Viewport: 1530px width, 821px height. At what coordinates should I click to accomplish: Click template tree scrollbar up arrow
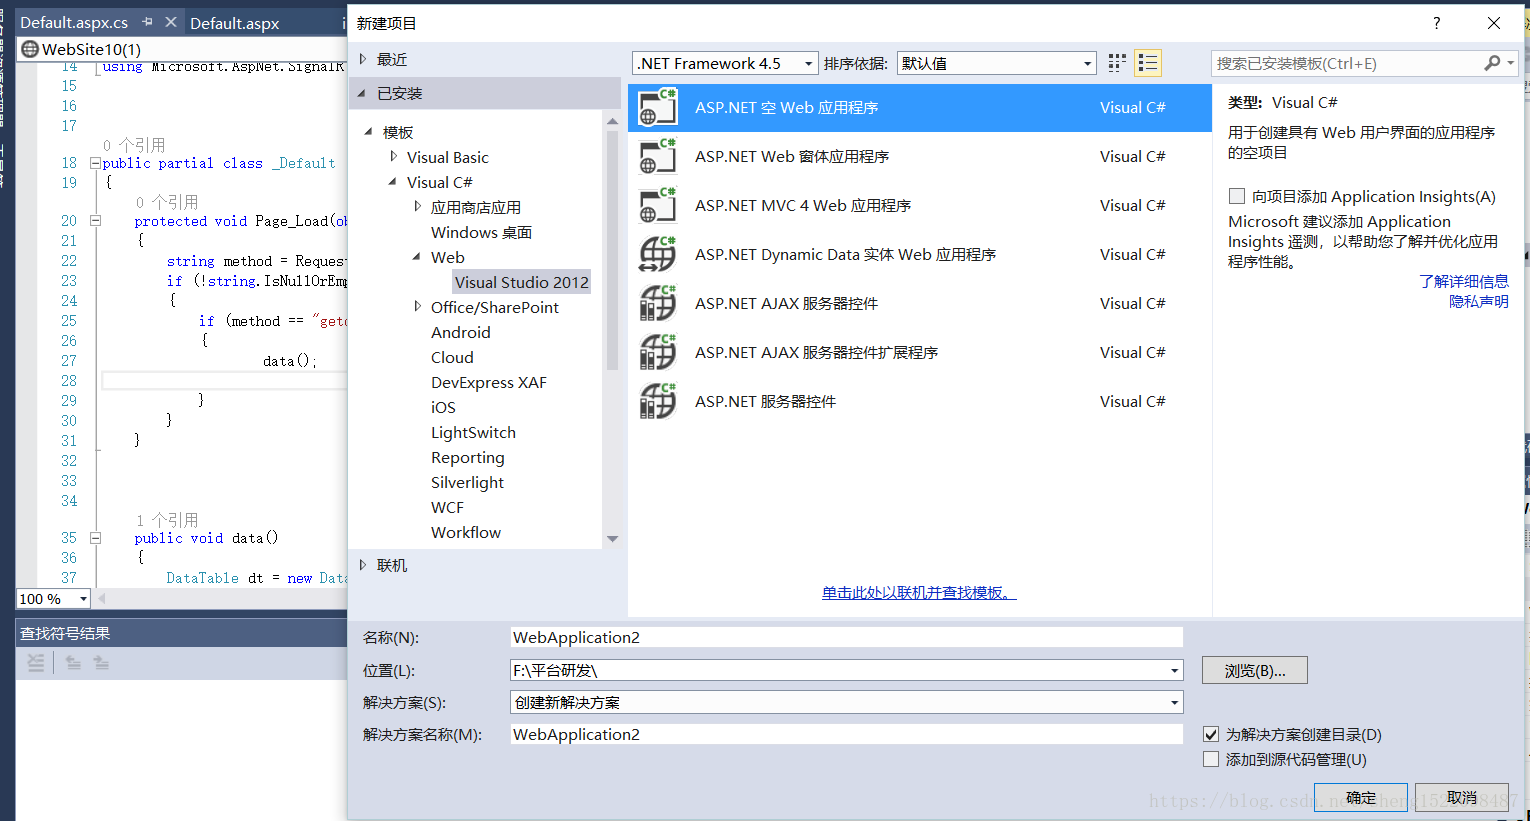612,121
